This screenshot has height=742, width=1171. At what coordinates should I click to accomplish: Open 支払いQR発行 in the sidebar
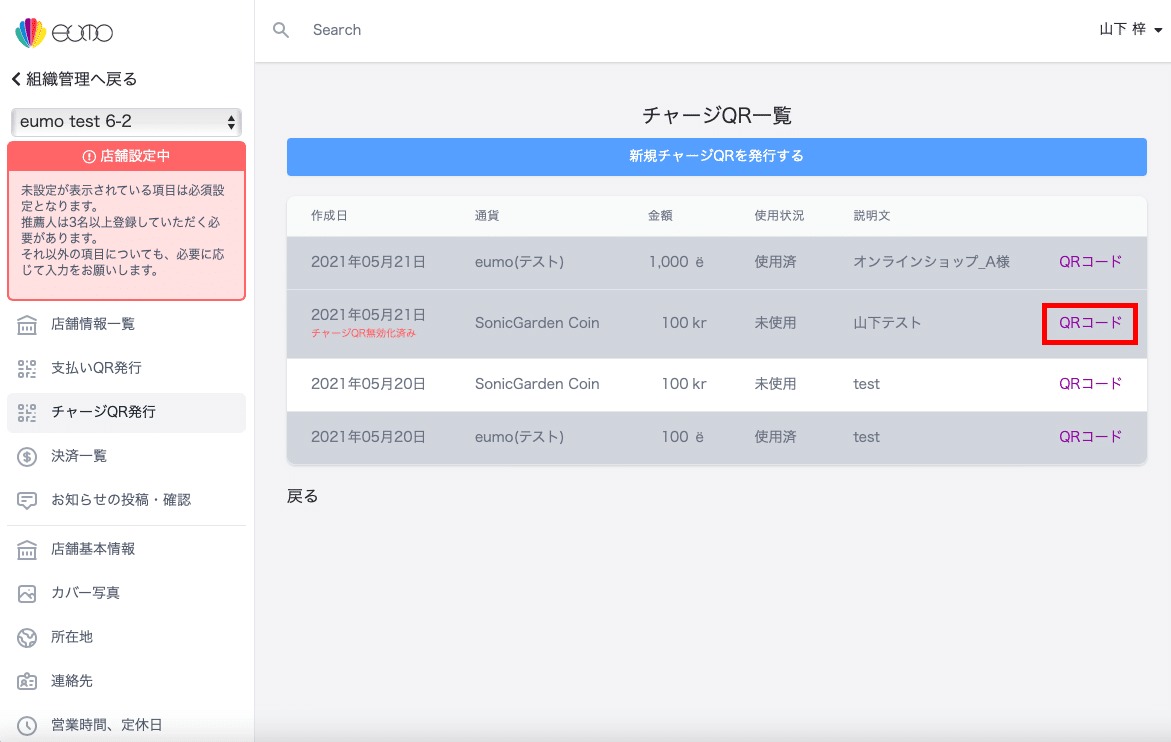click(126, 368)
